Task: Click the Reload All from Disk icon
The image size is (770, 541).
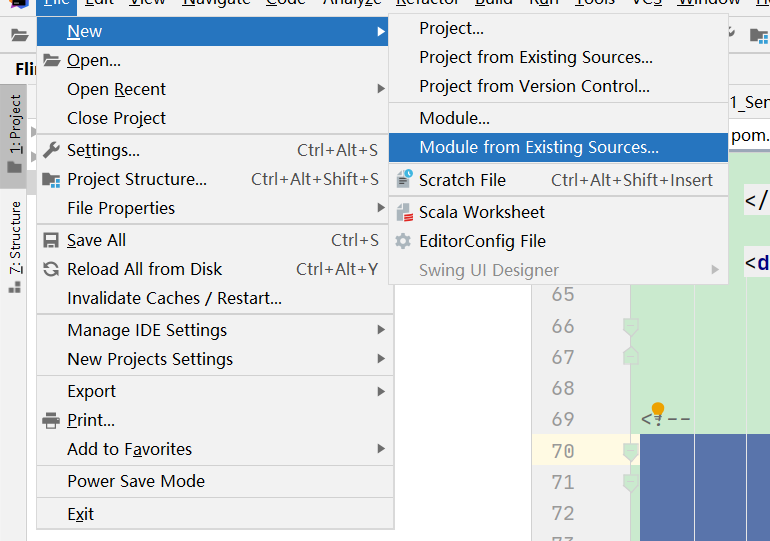Action: pyautogui.click(x=52, y=269)
